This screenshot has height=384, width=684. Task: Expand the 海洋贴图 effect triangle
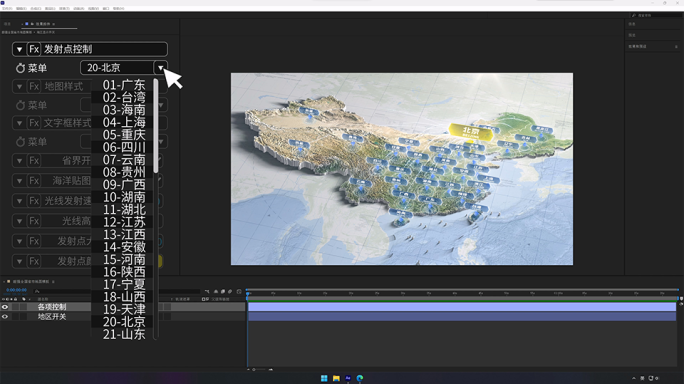tap(19, 181)
